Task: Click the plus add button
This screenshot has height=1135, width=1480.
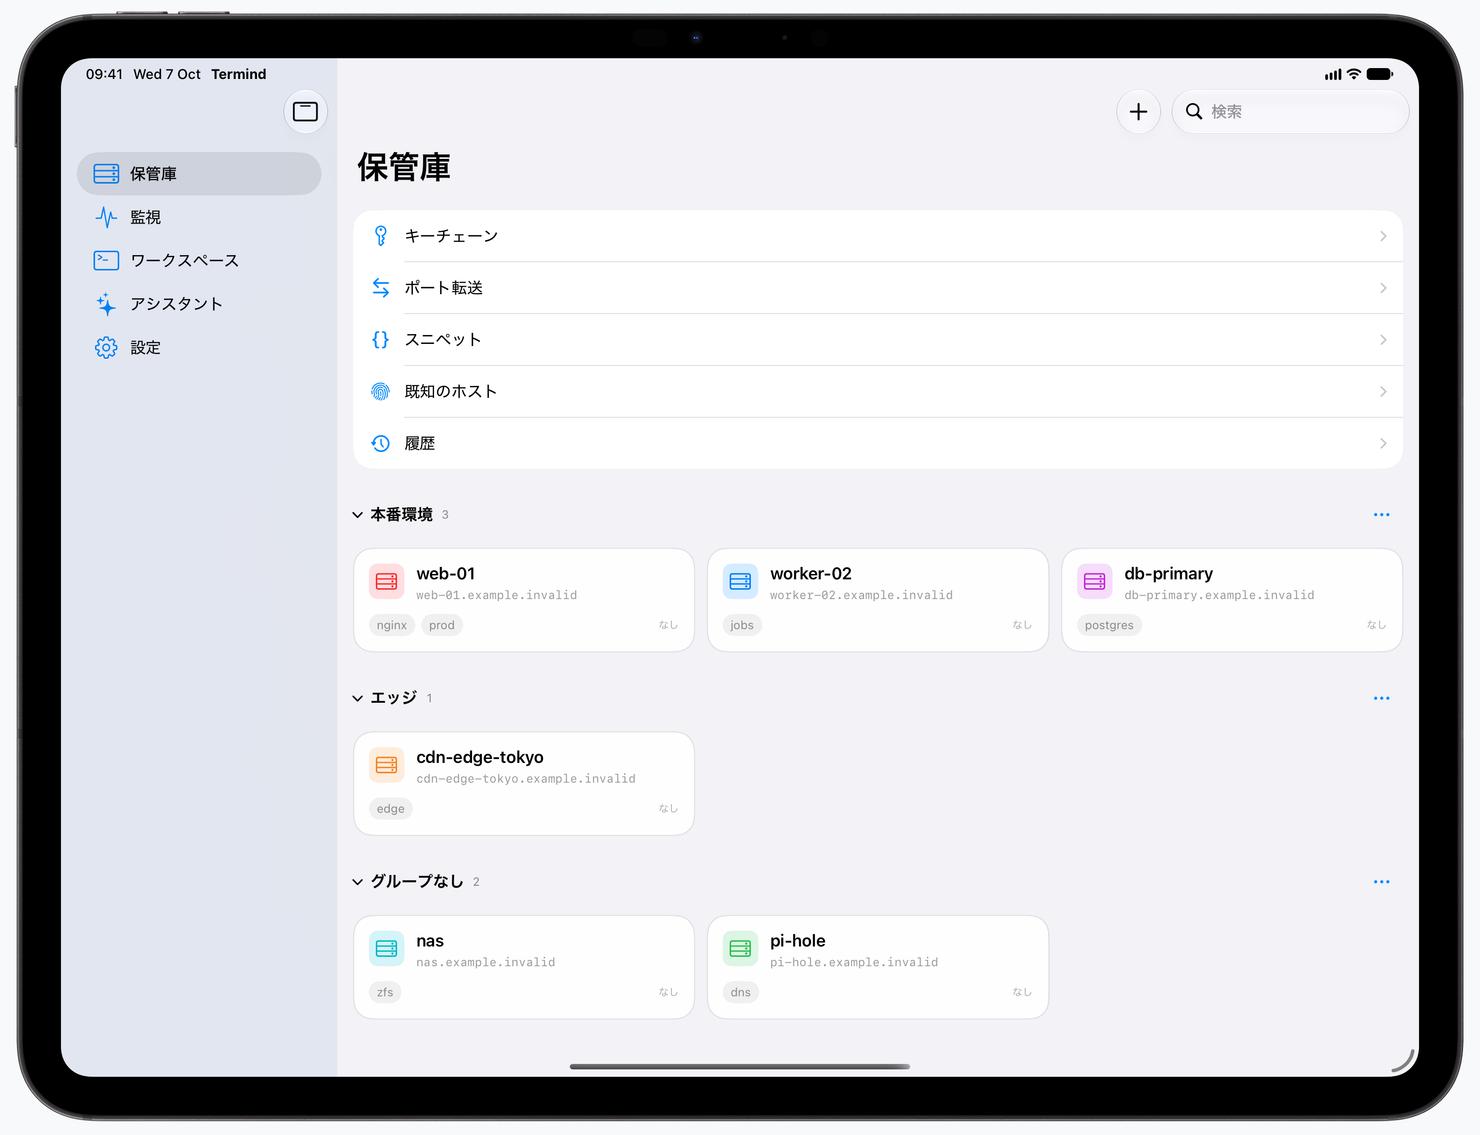Action: [x=1138, y=112]
